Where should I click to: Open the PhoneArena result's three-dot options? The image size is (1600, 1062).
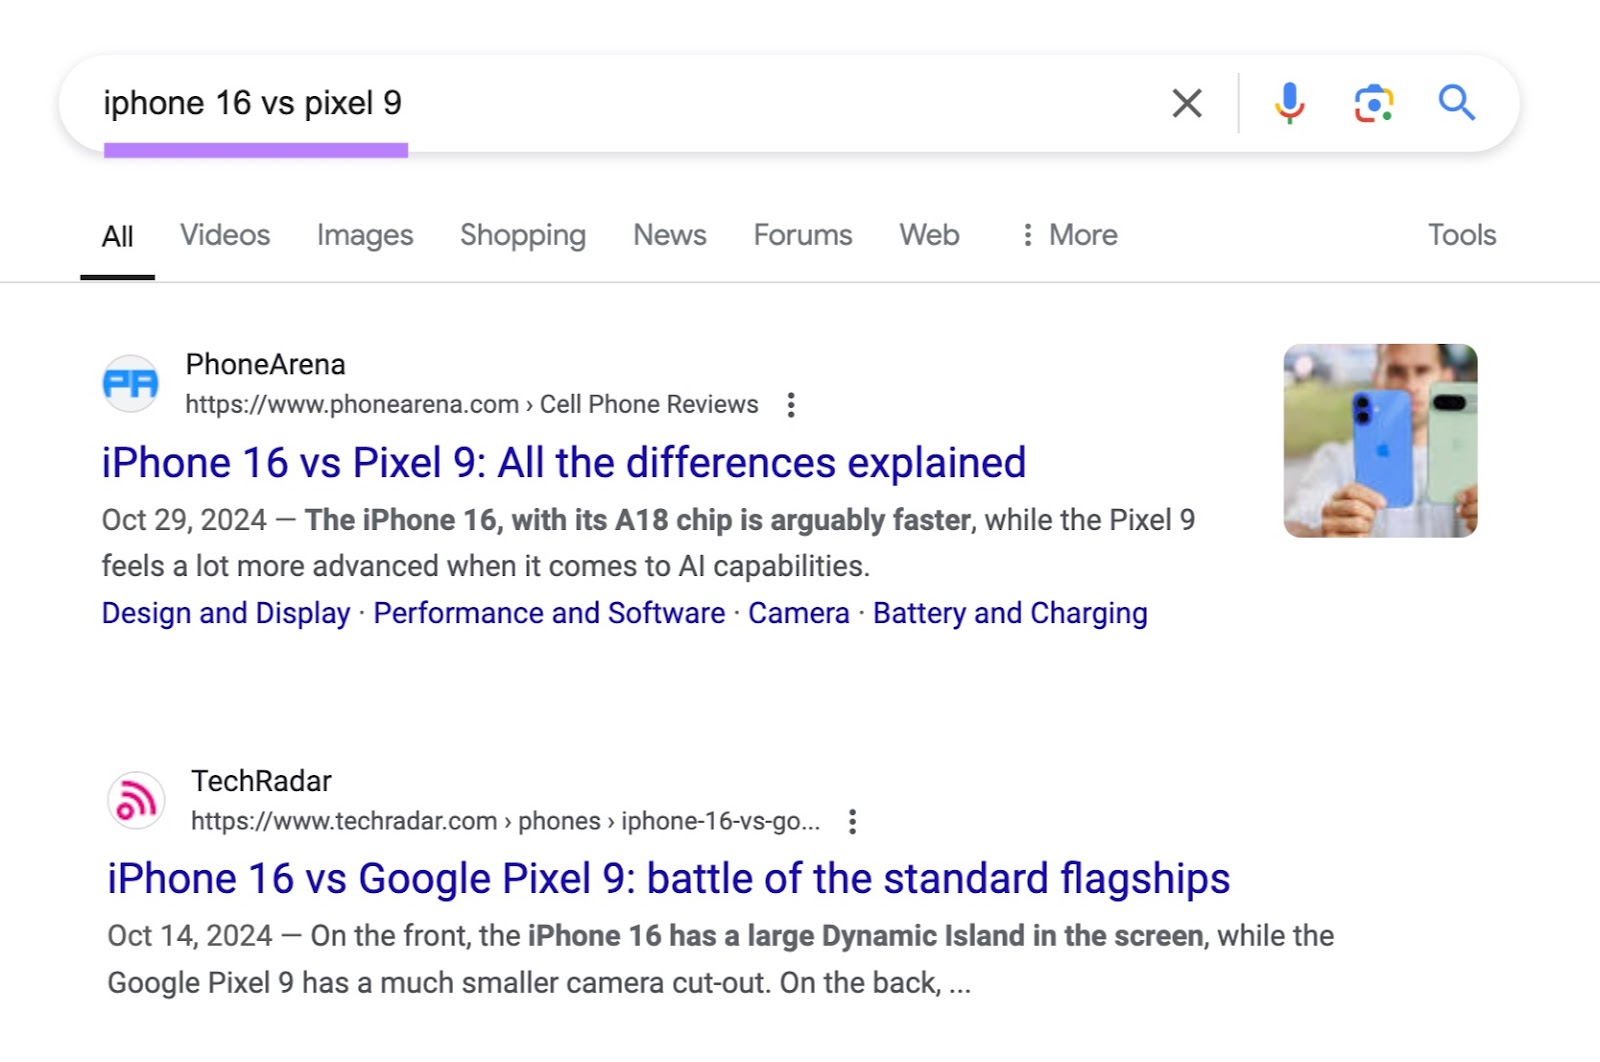pyautogui.click(x=791, y=405)
